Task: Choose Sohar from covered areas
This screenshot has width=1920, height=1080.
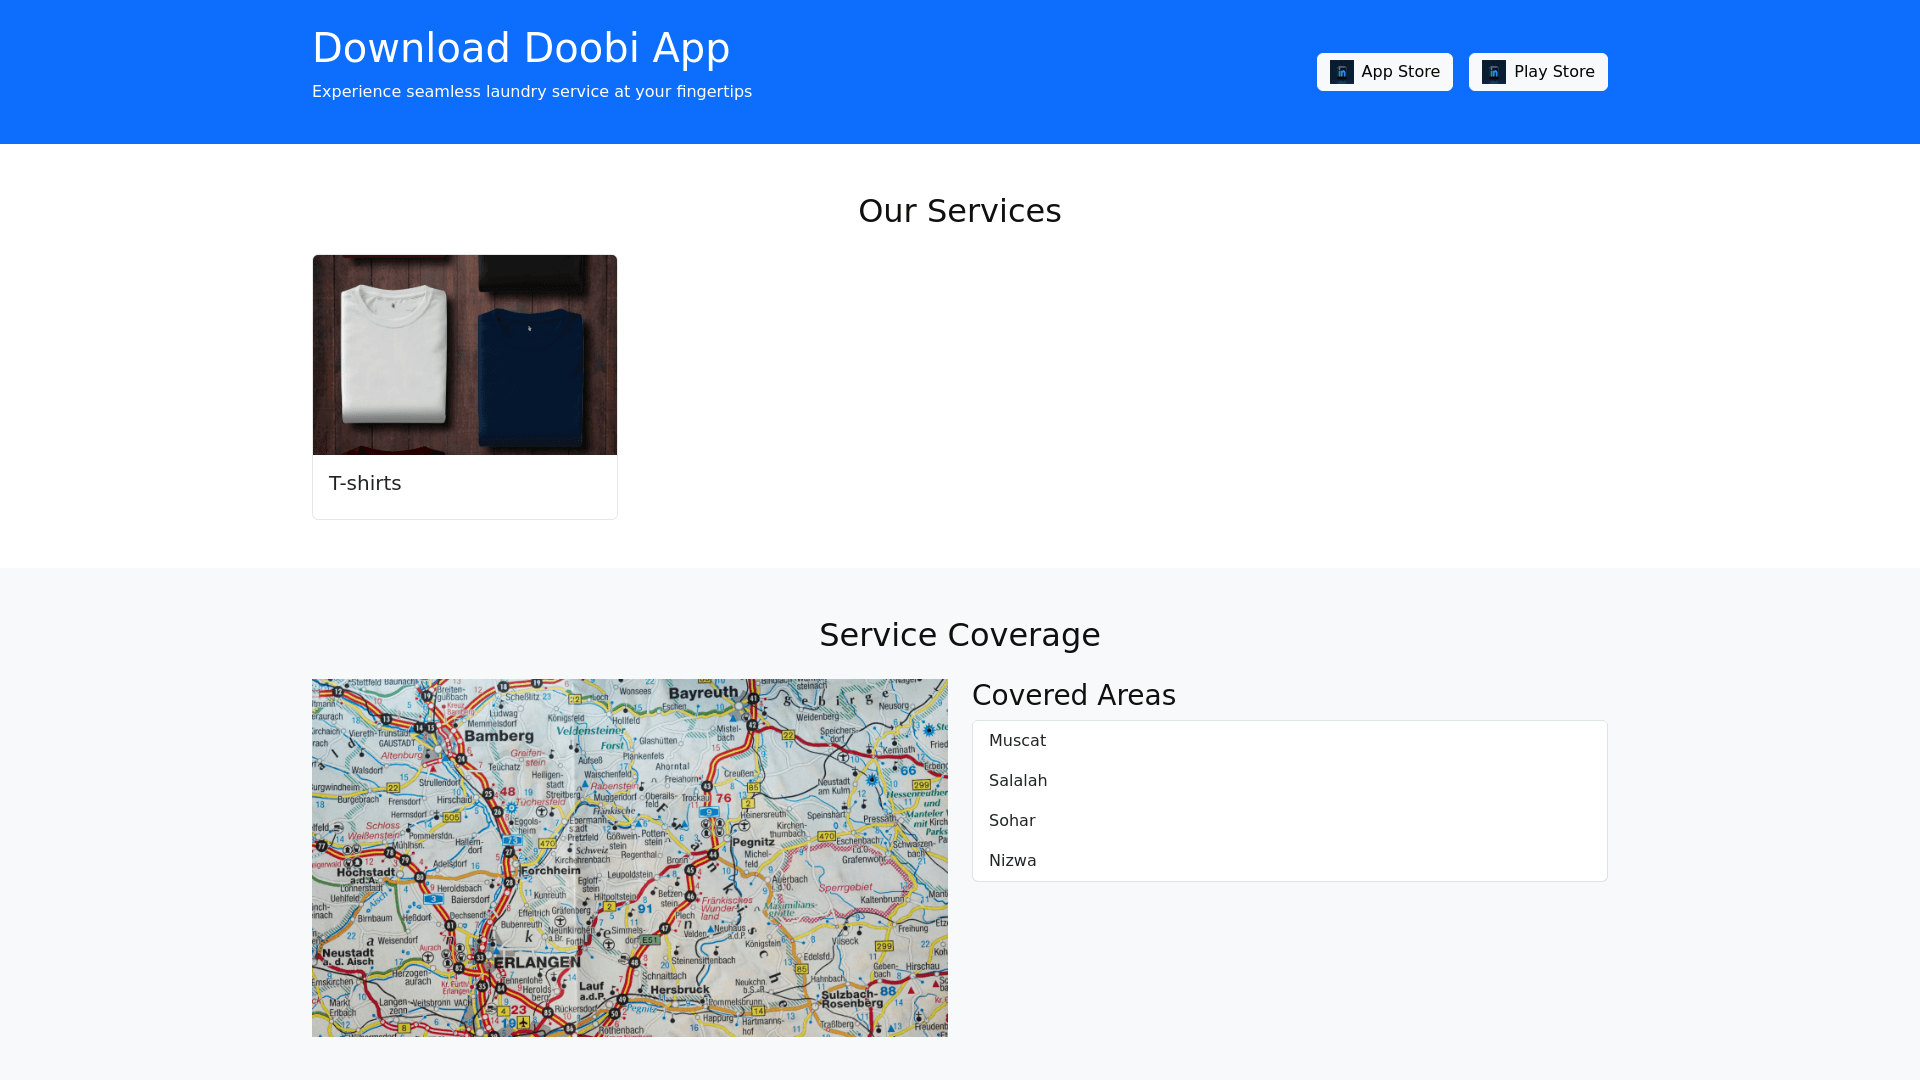Action: [1011, 821]
